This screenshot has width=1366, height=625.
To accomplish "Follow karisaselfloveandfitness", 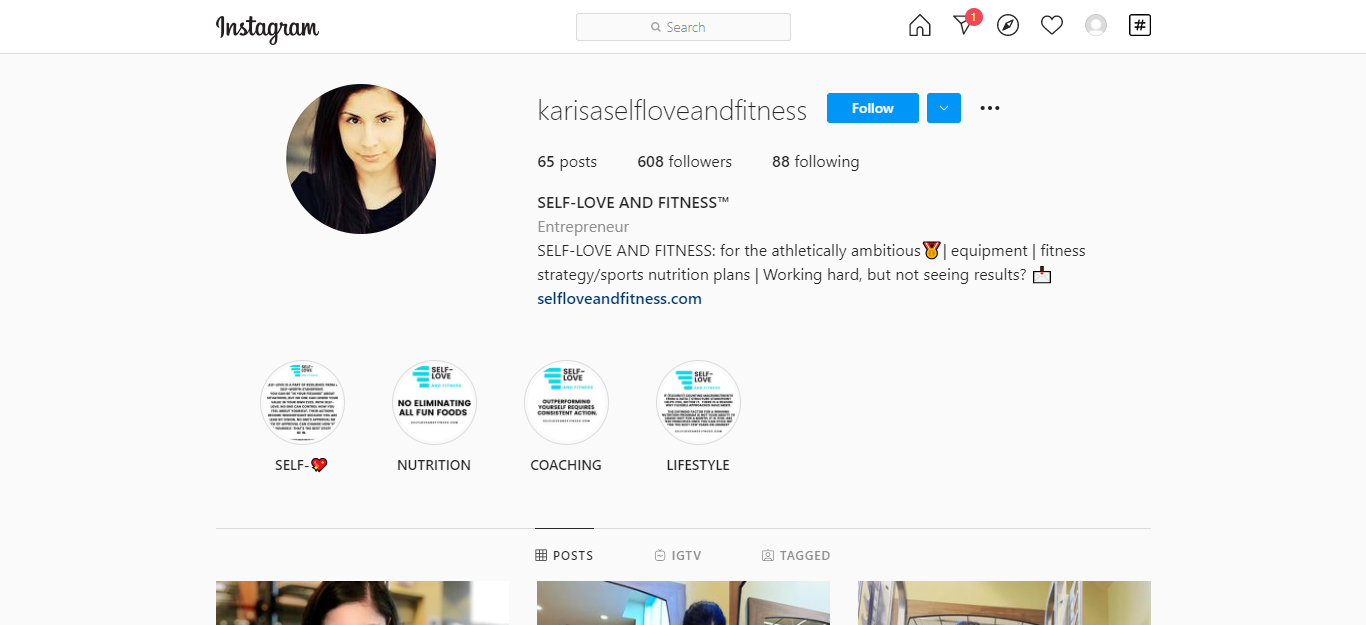I will 873,108.
